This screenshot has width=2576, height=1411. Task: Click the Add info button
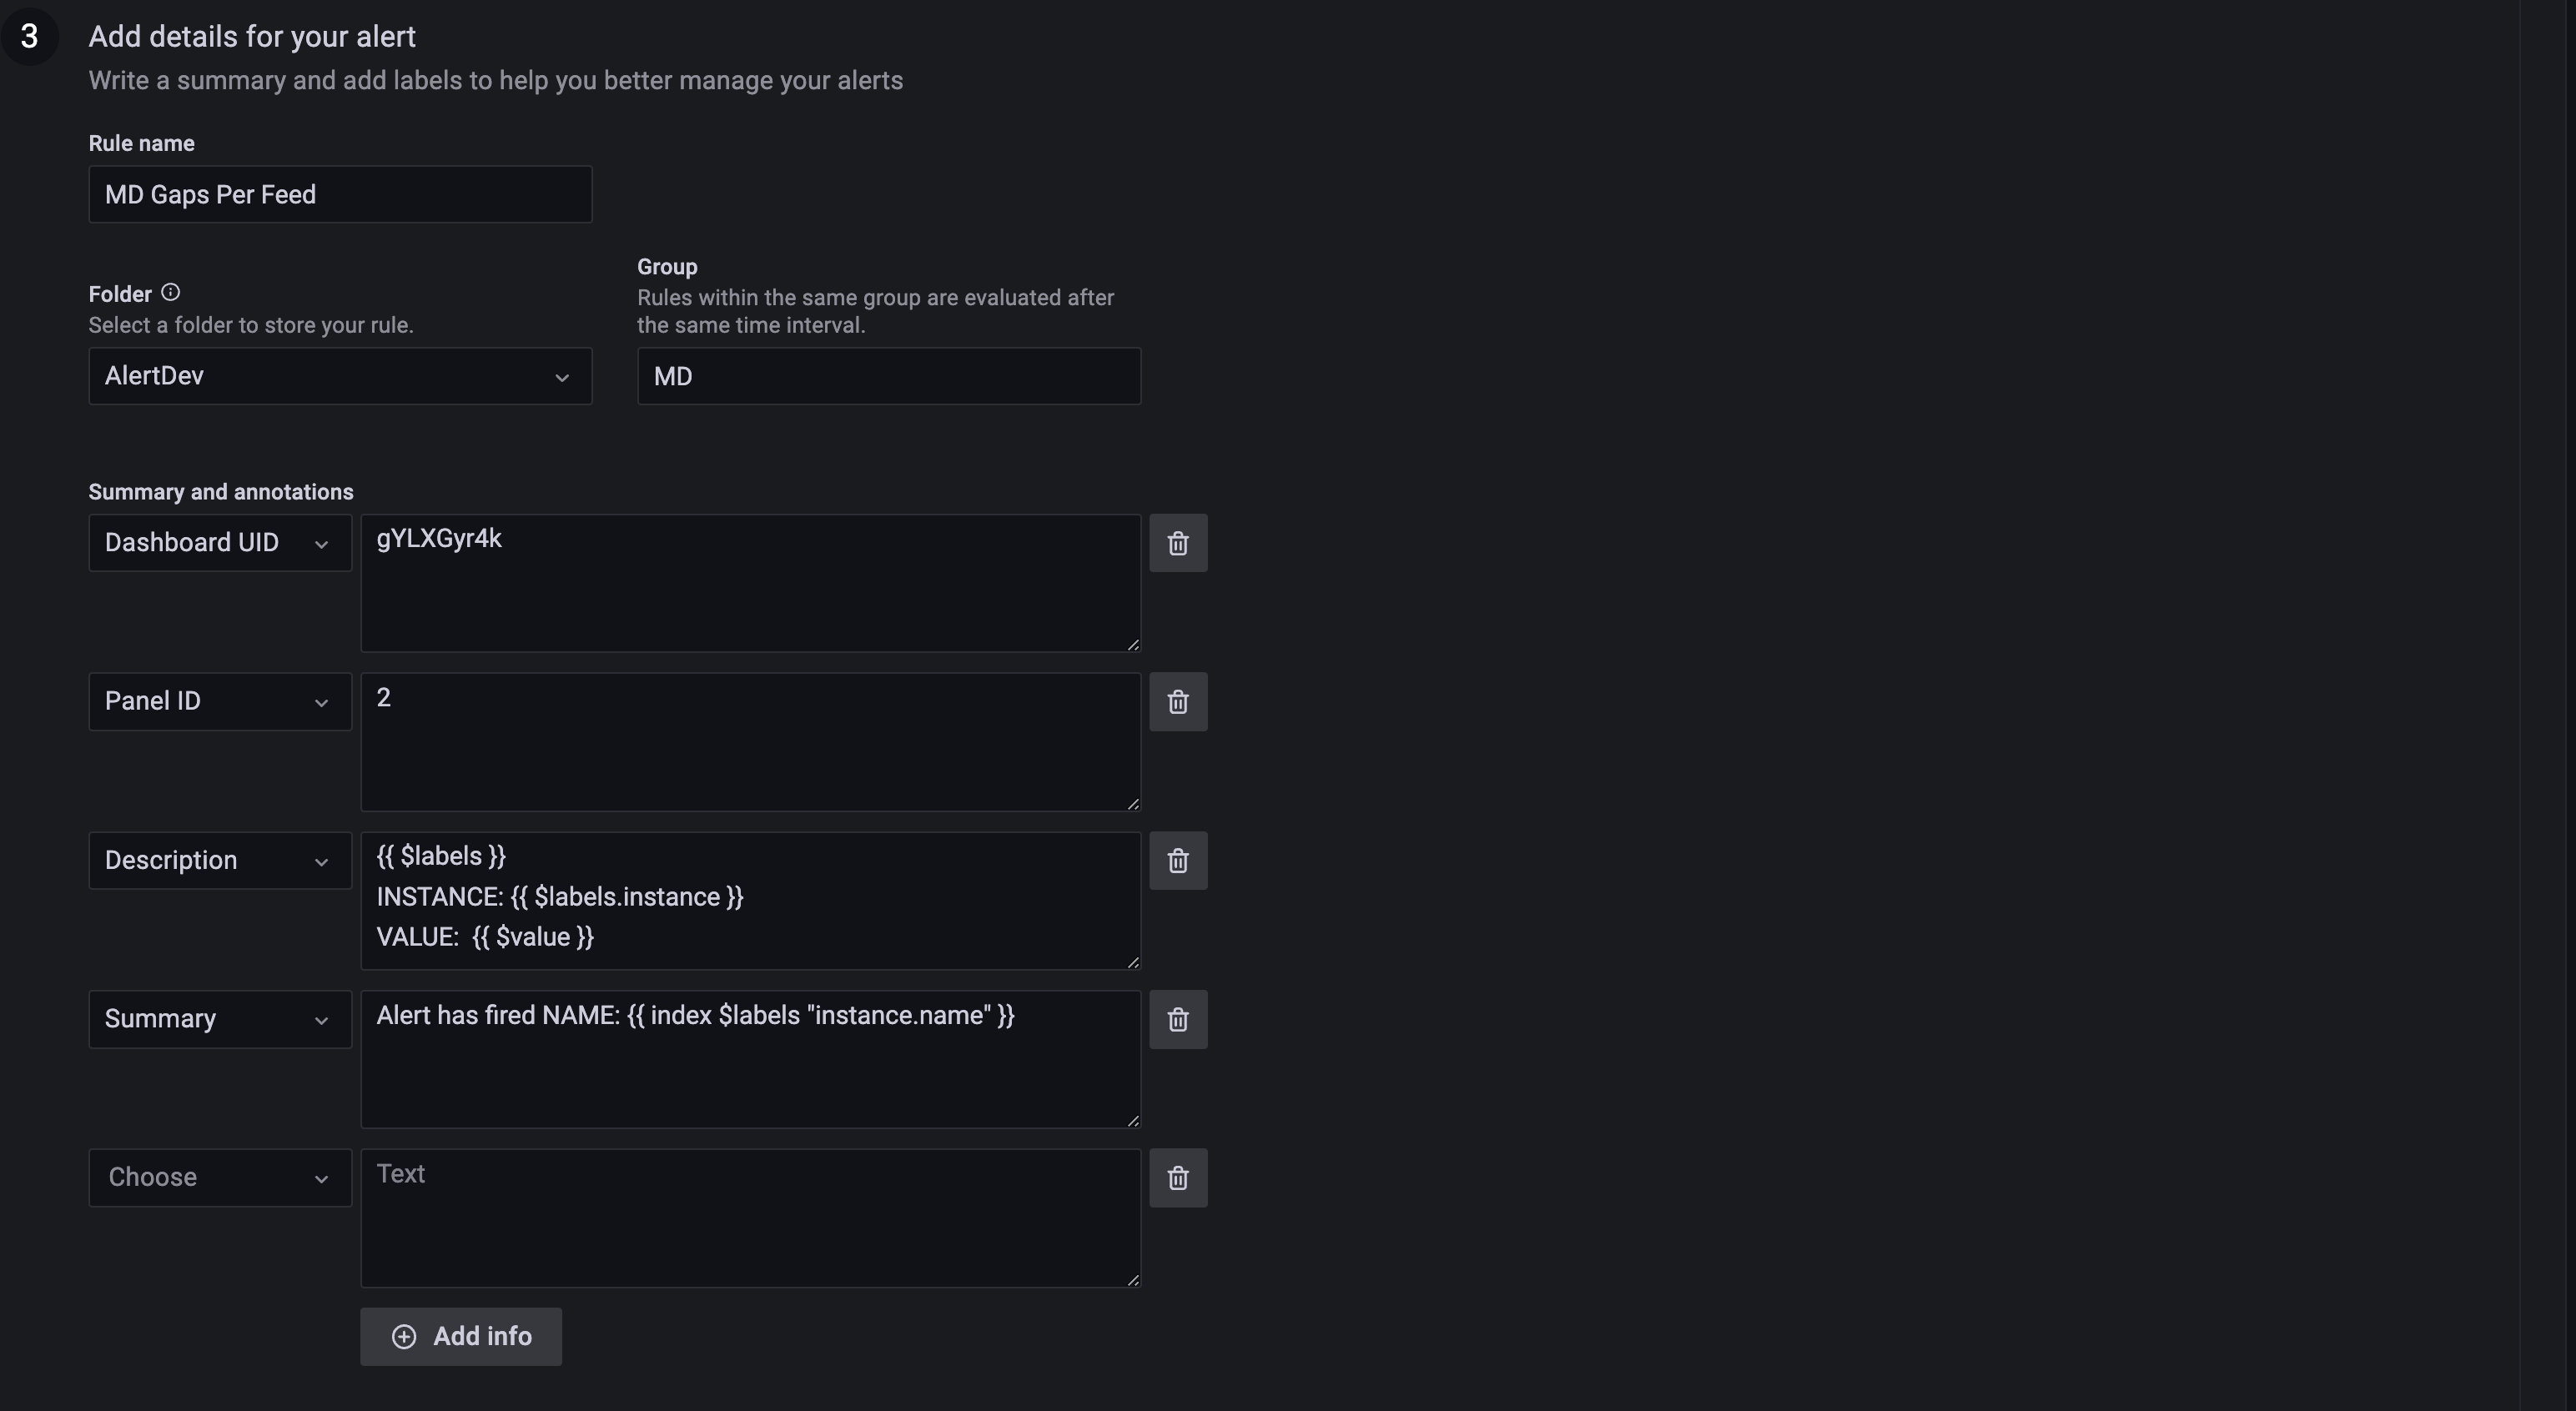[461, 1337]
